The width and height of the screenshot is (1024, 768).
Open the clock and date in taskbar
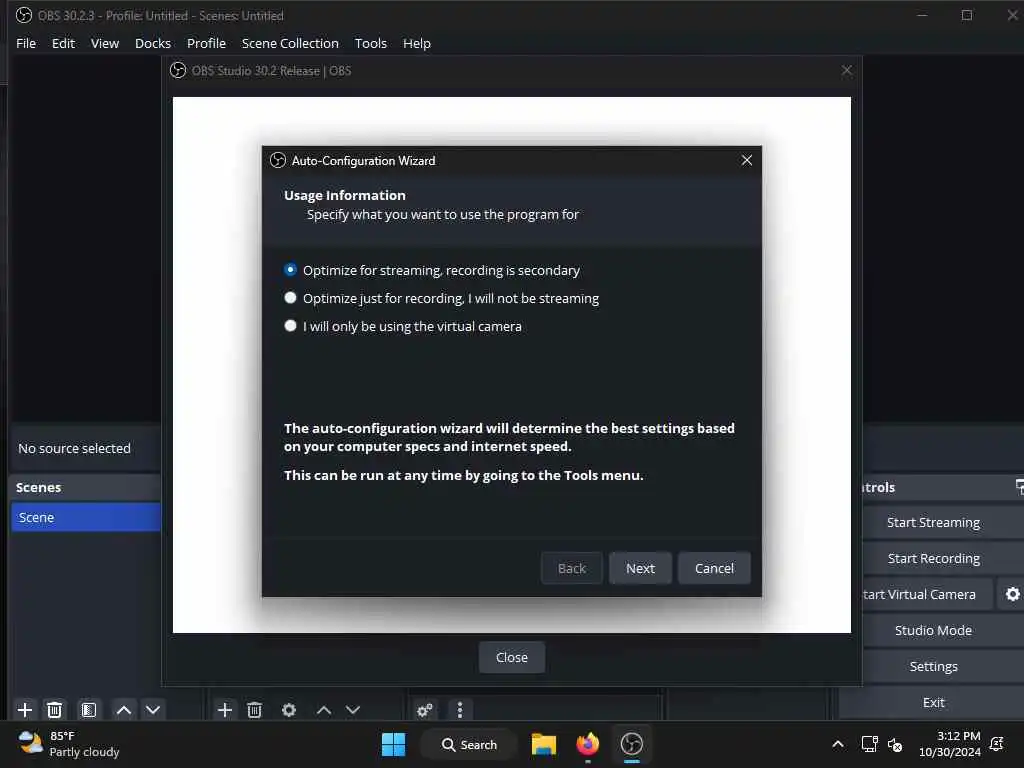[950, 744]
